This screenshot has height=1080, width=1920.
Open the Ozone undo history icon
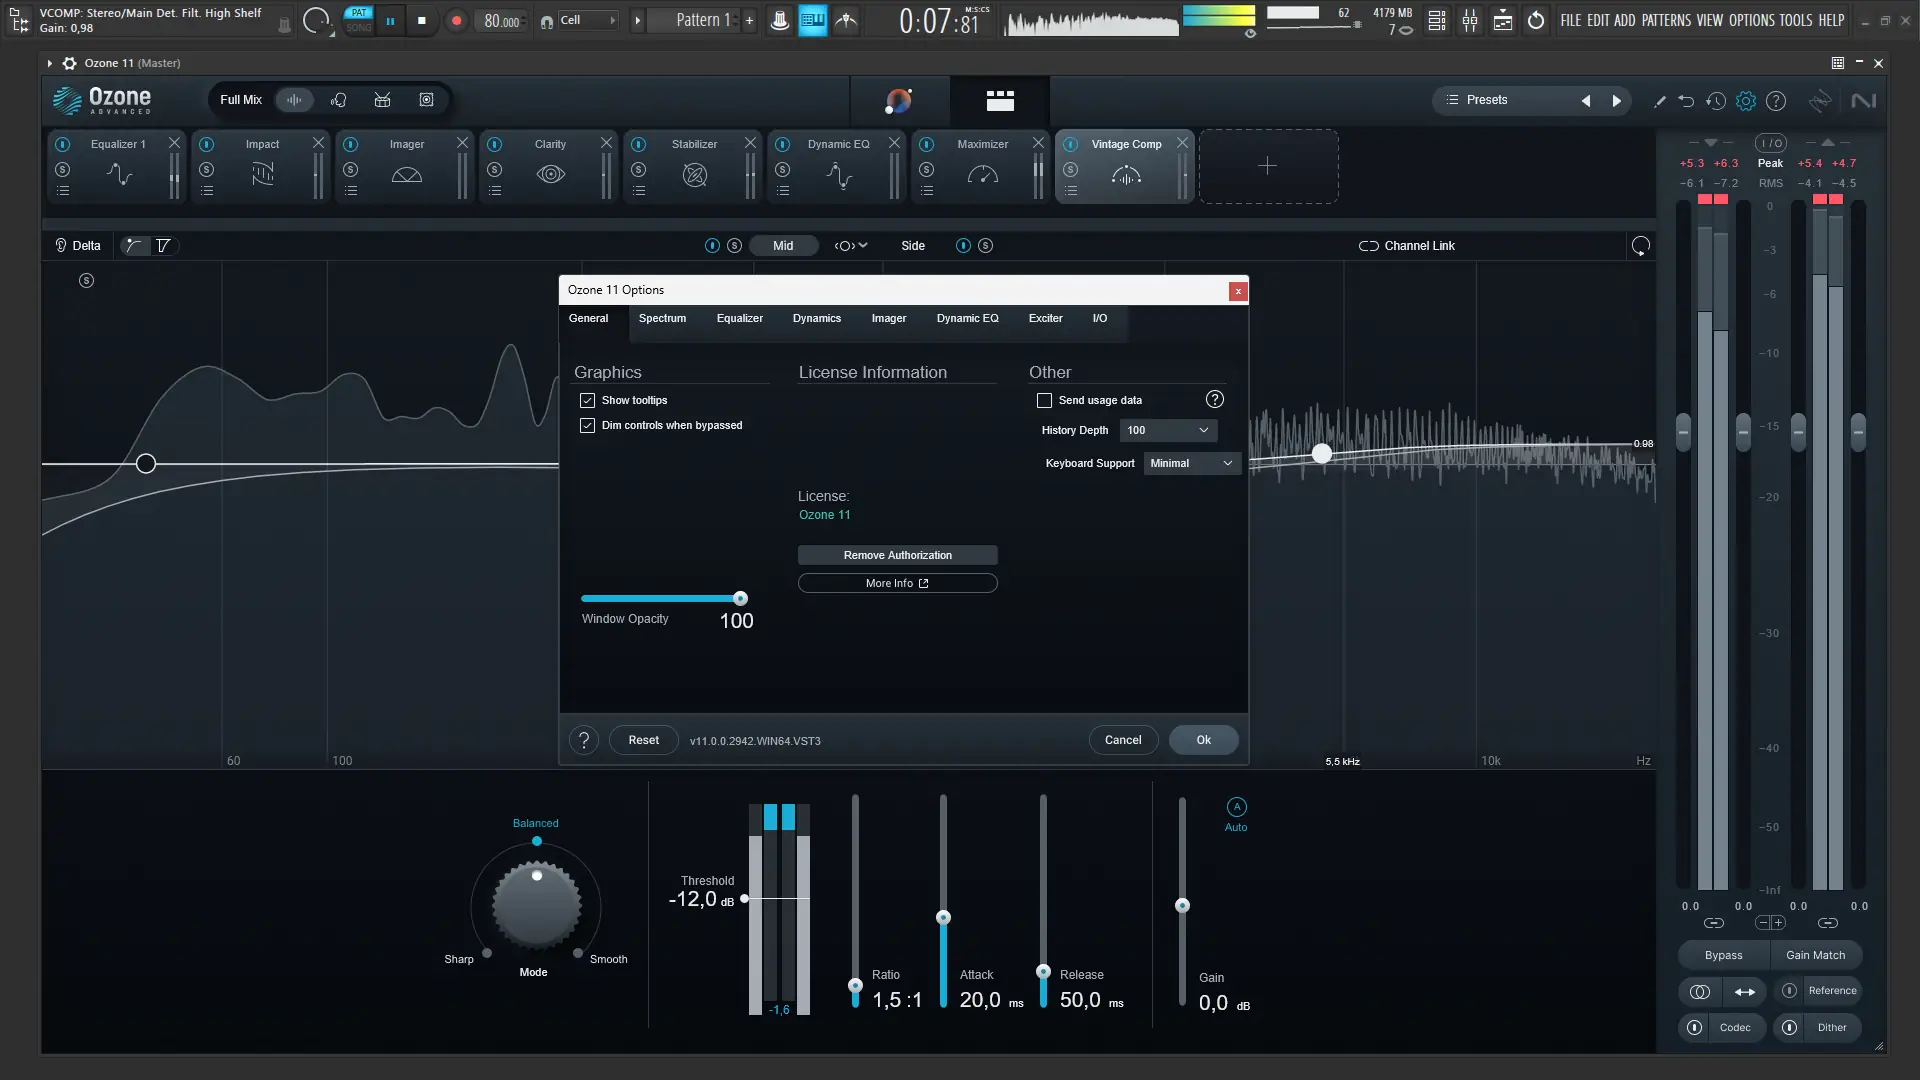1716,101
